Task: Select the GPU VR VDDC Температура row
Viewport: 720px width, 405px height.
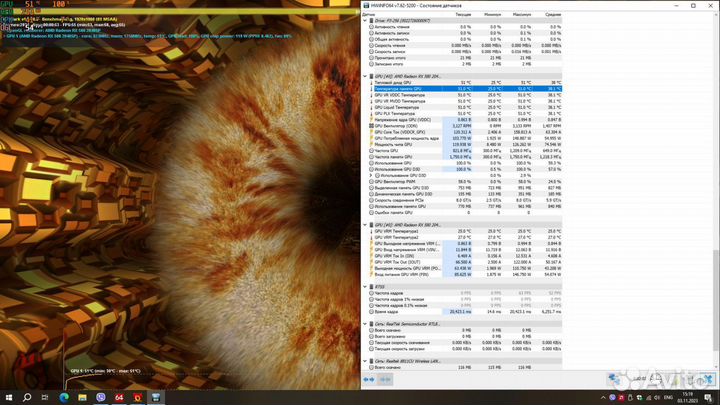Action: pyautogui.click(x=465, y=95)
